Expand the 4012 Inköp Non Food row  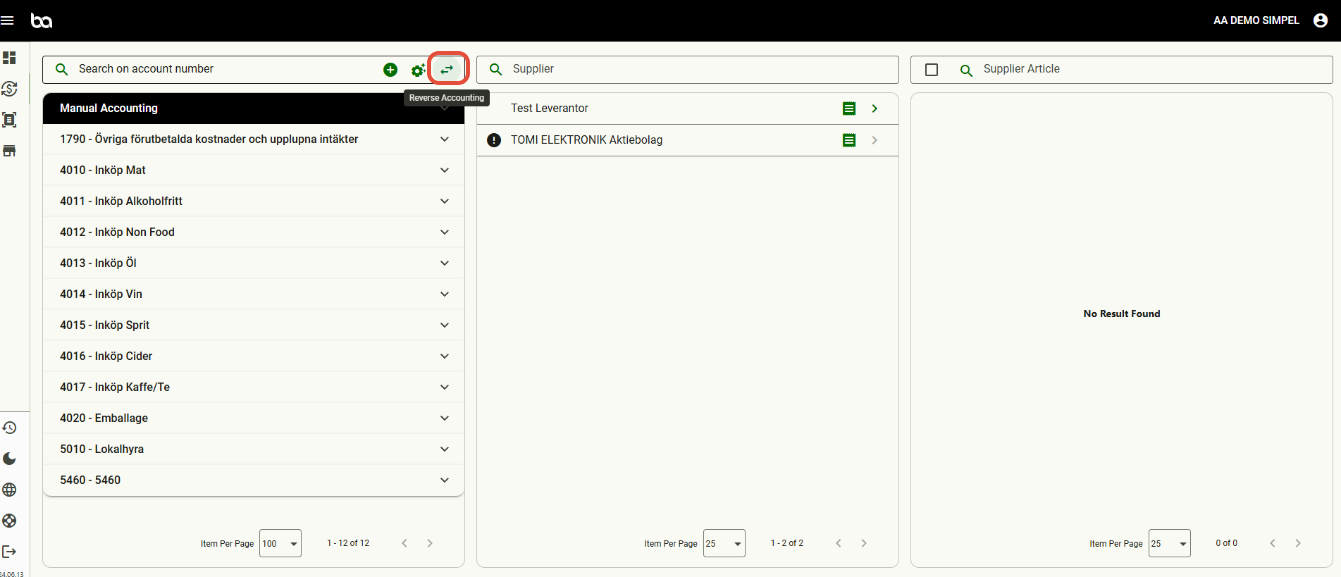pos(445,232)
